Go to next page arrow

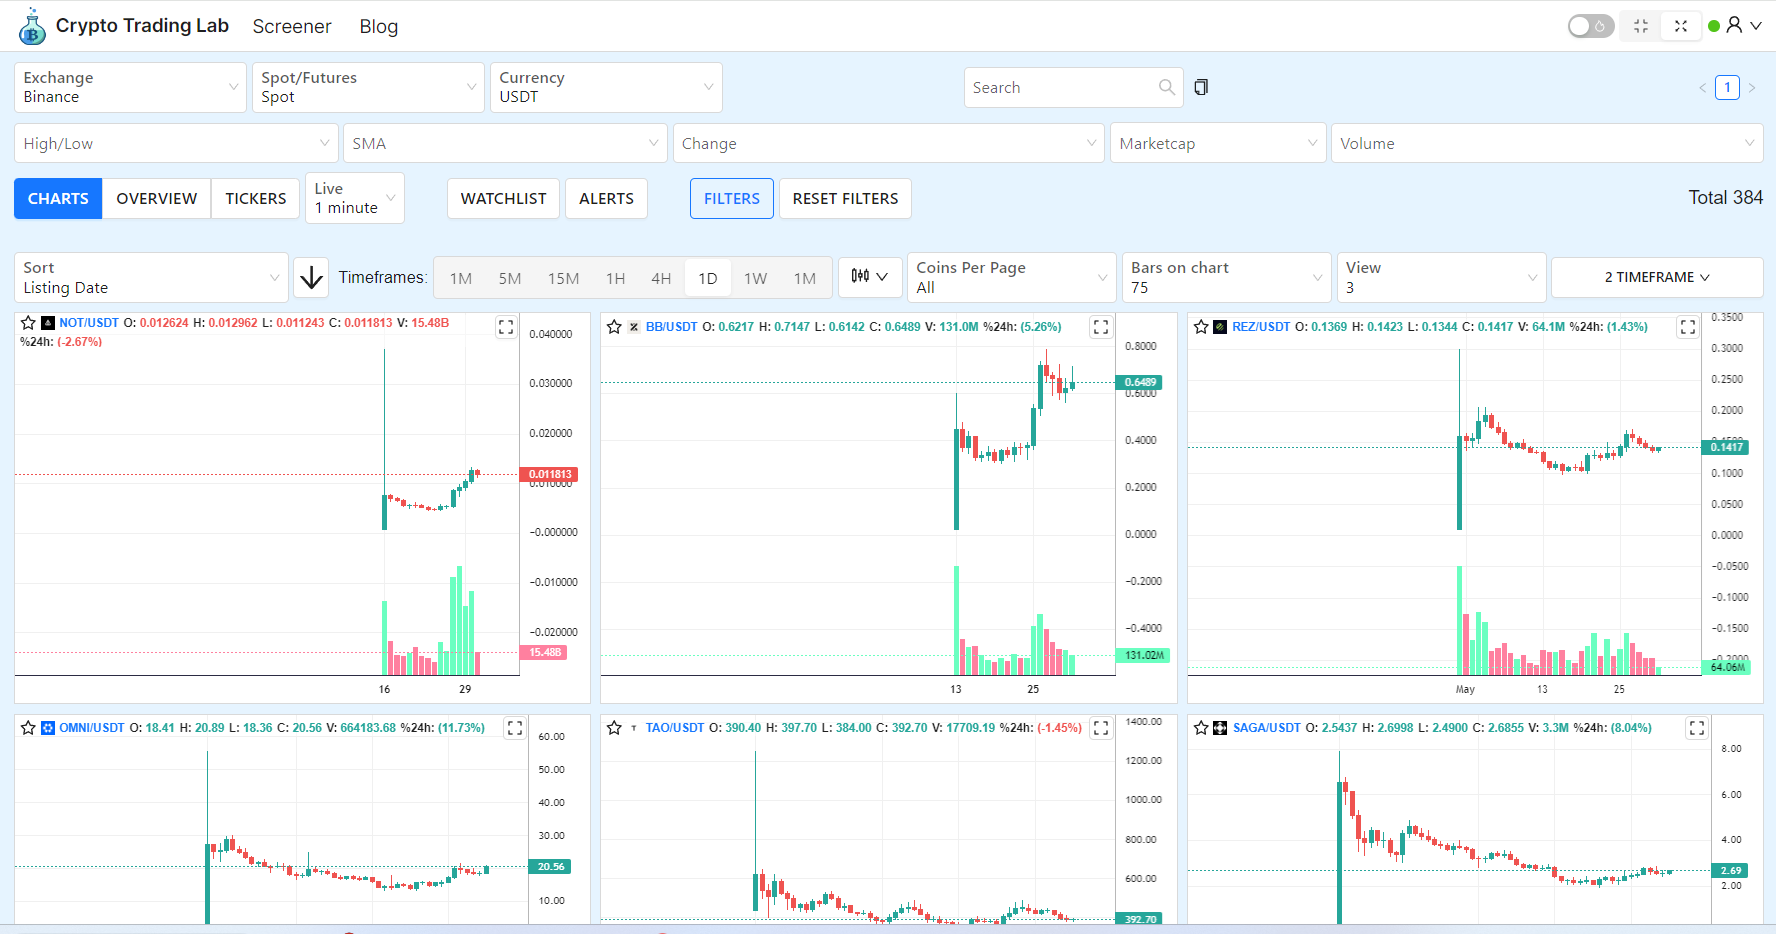[x=1752, y=88]
